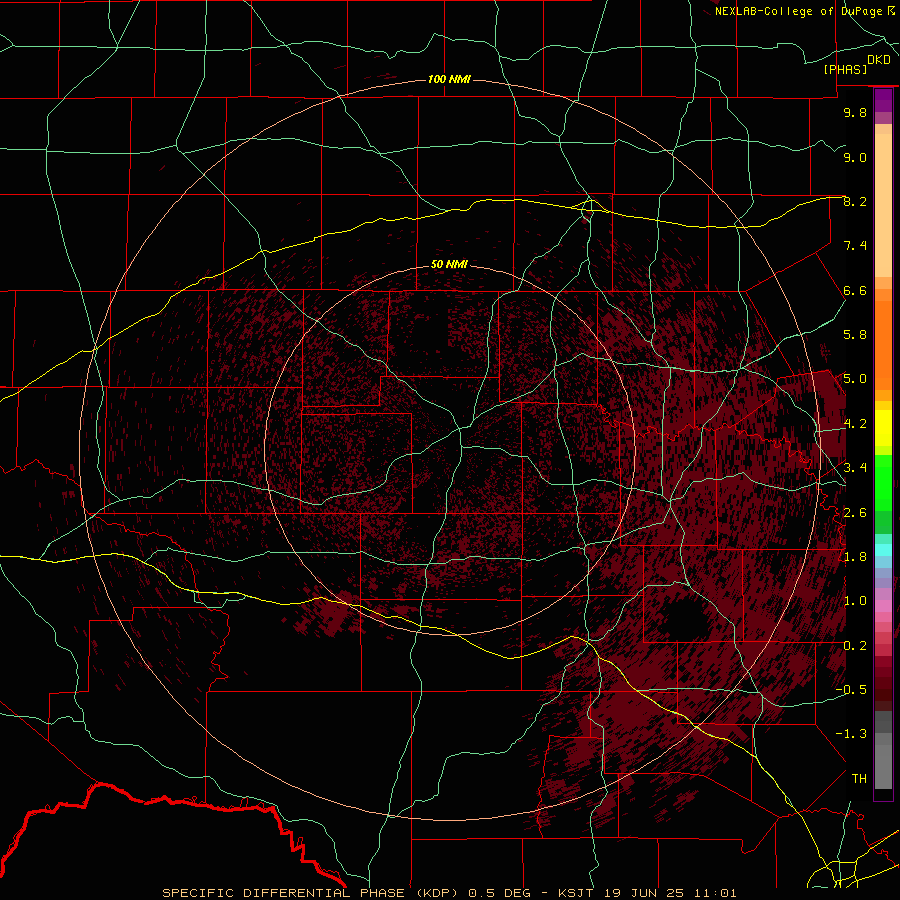Click the 9.8 value on the color scale
The width and height of the screenshot is (900, 900).
click(855, 112)
